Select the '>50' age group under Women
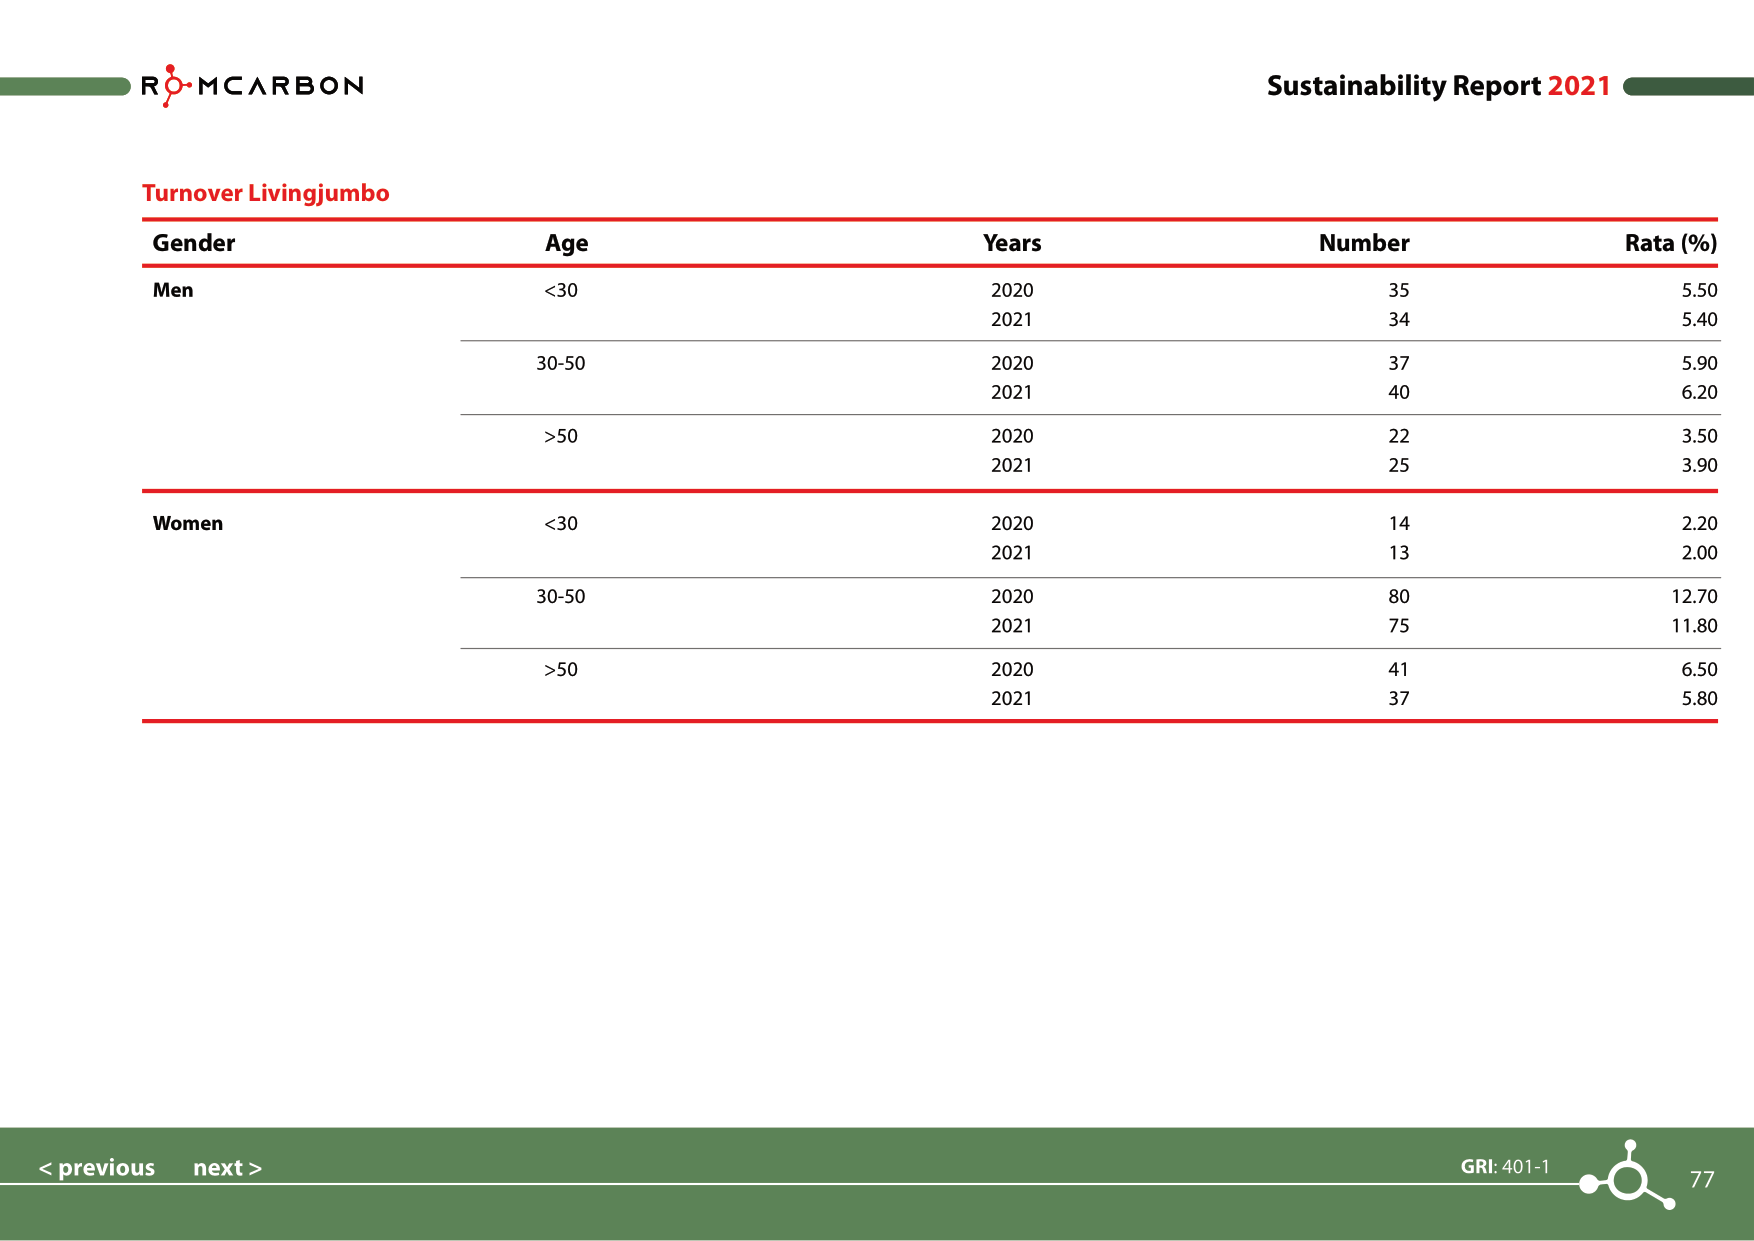The height and width of the screenshot is (1241, 1754). point(562,669)
